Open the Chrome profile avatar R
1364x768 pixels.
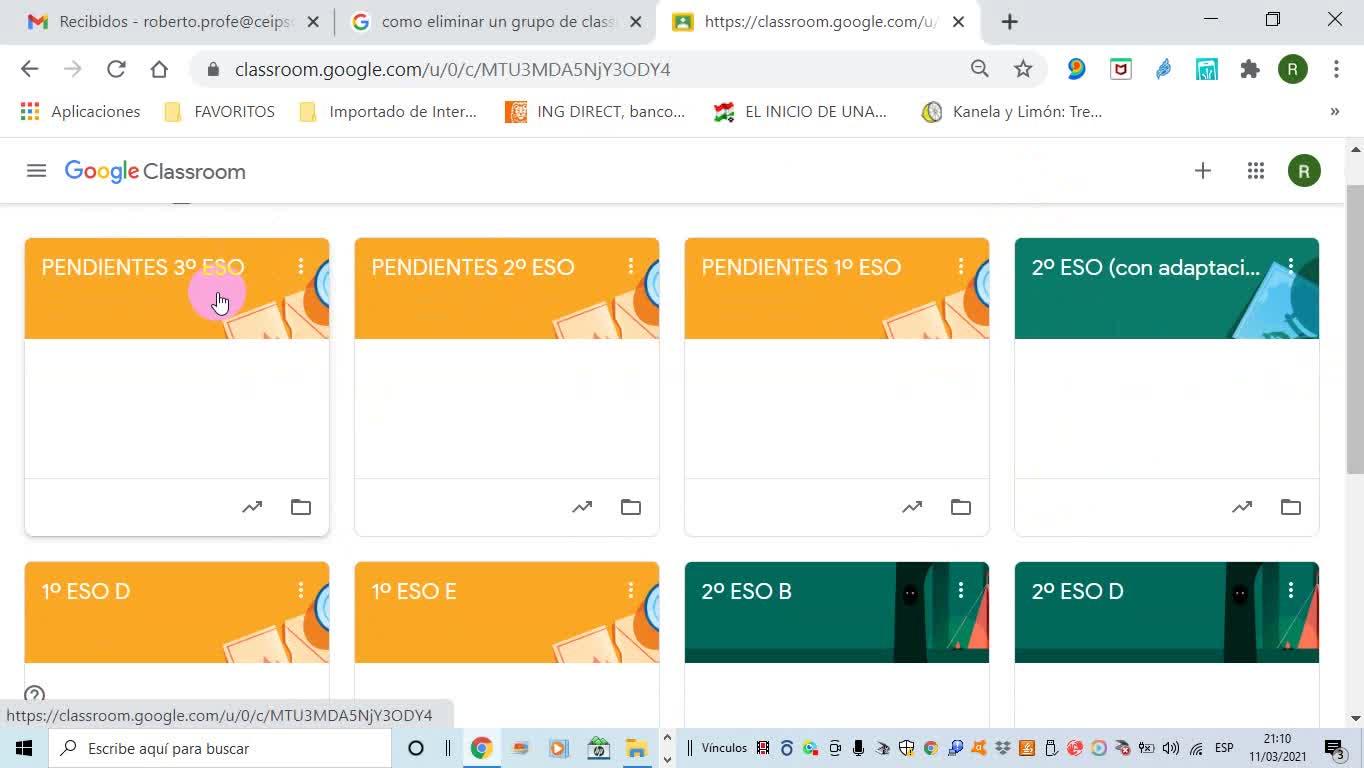tap(1293, 69)
